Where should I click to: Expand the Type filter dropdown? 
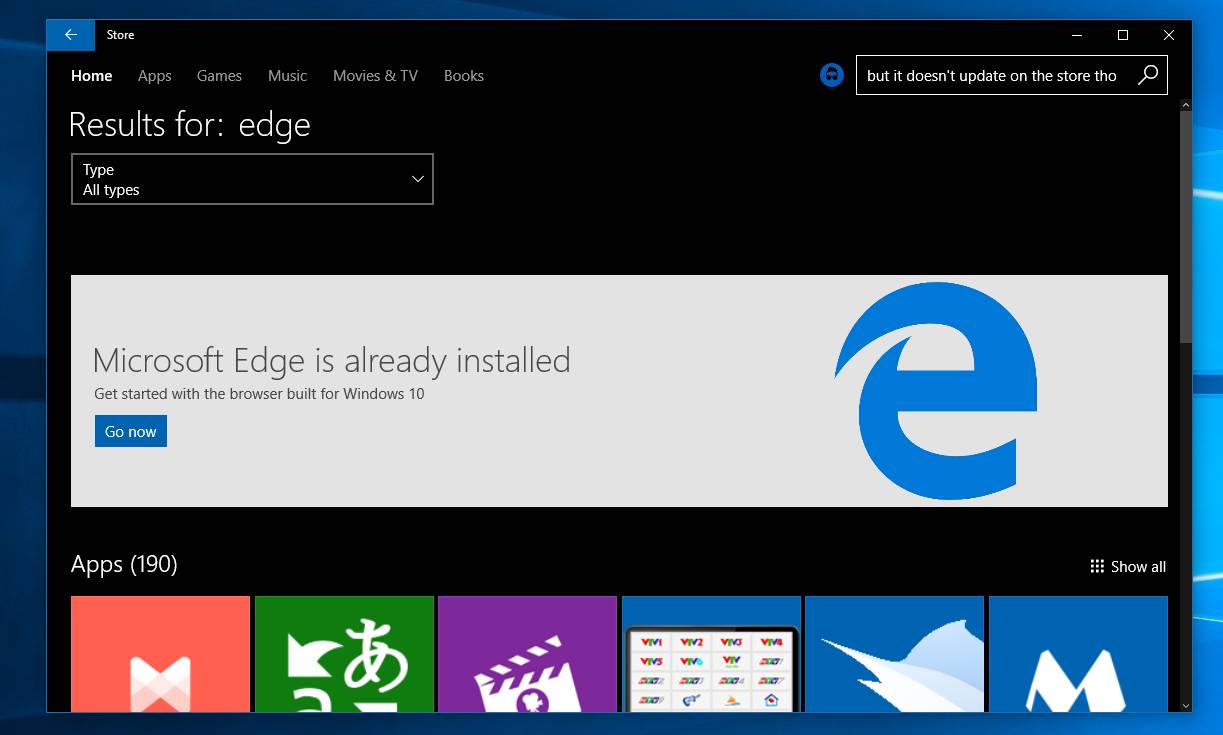click(x=252, y=179)
